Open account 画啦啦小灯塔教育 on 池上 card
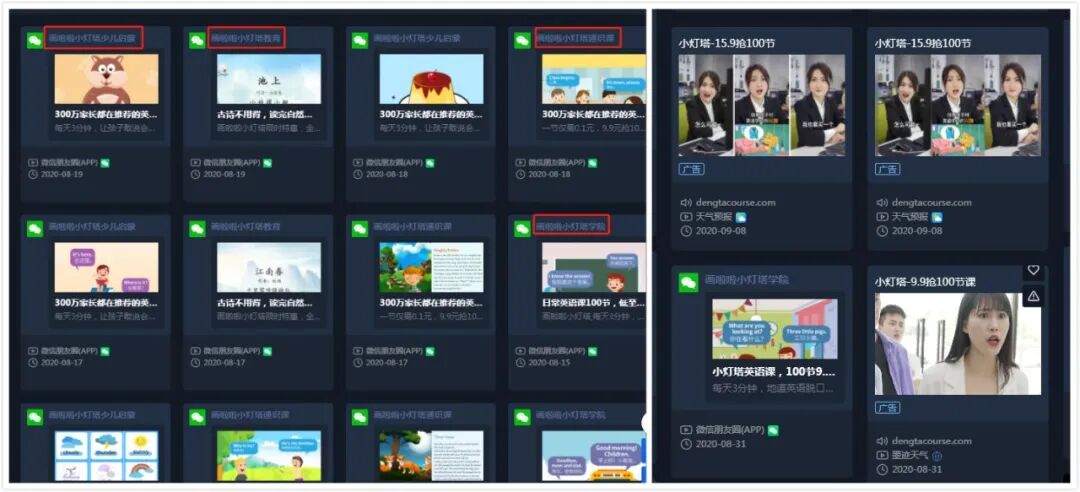Viewport: 1080px width, 492px height. coord(246,38)
